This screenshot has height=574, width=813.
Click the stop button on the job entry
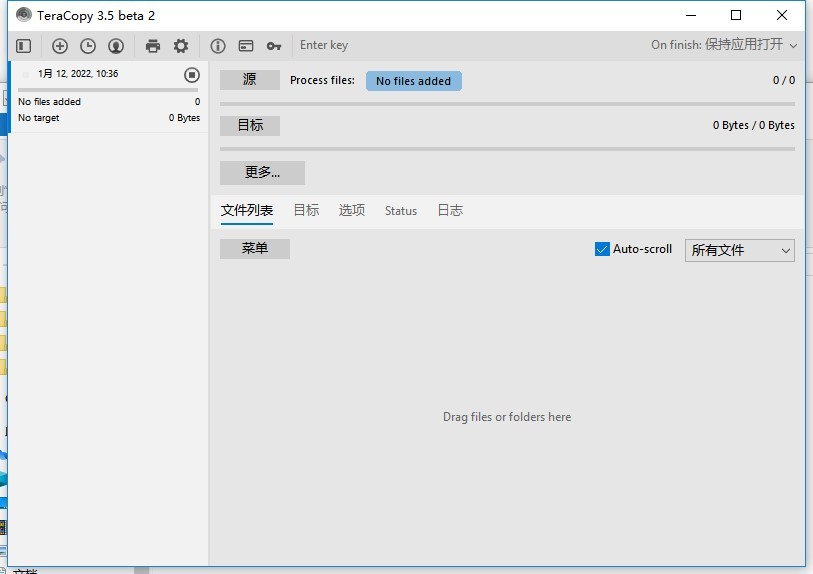coord(192,75)
